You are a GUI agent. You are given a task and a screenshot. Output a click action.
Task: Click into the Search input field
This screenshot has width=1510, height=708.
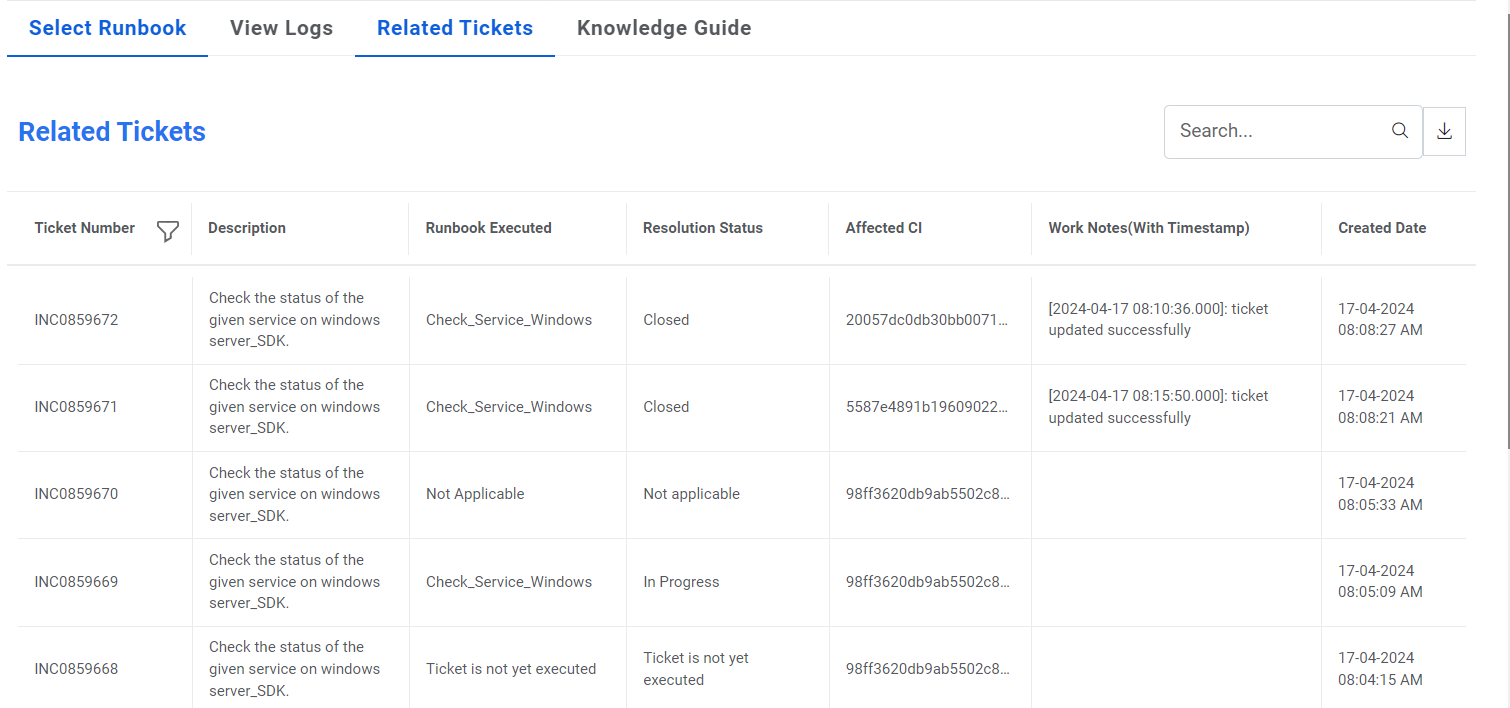click(x=1280, y=131)
